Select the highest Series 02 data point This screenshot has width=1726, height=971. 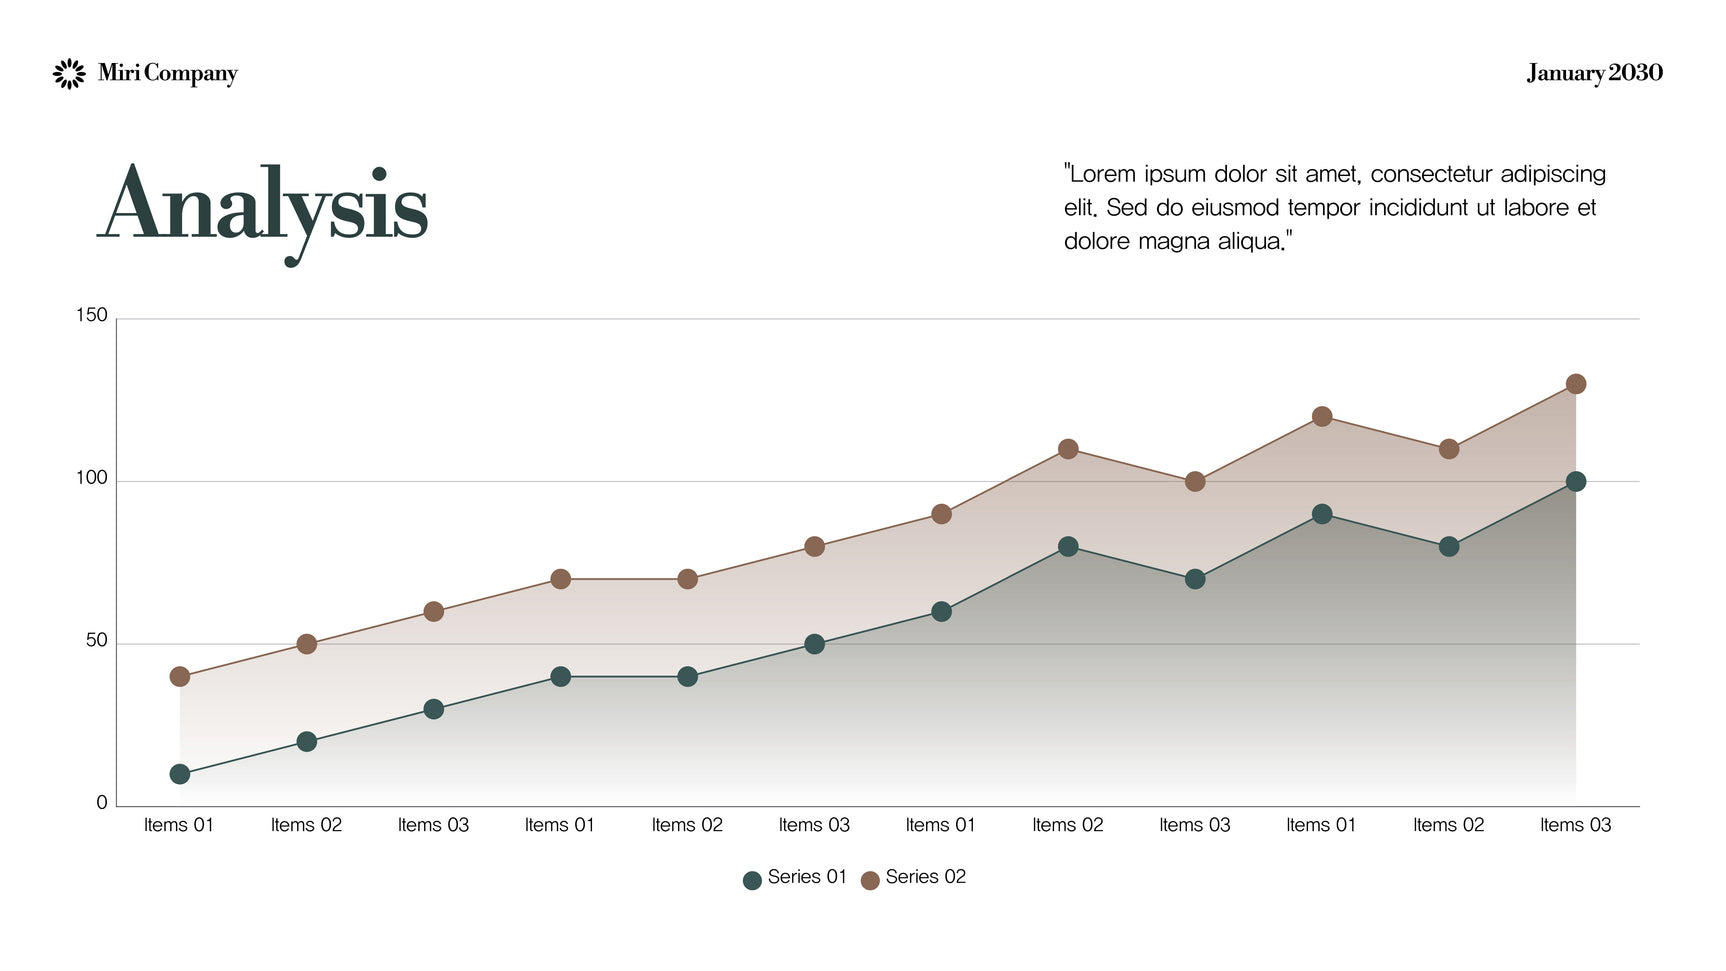click(x=1575, y=384)
